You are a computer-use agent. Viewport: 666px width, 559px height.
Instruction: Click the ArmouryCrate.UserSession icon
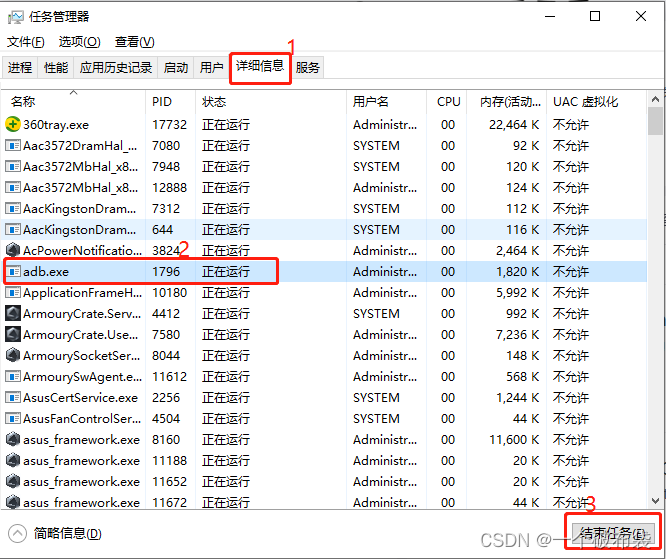click(x=13, y=334)
